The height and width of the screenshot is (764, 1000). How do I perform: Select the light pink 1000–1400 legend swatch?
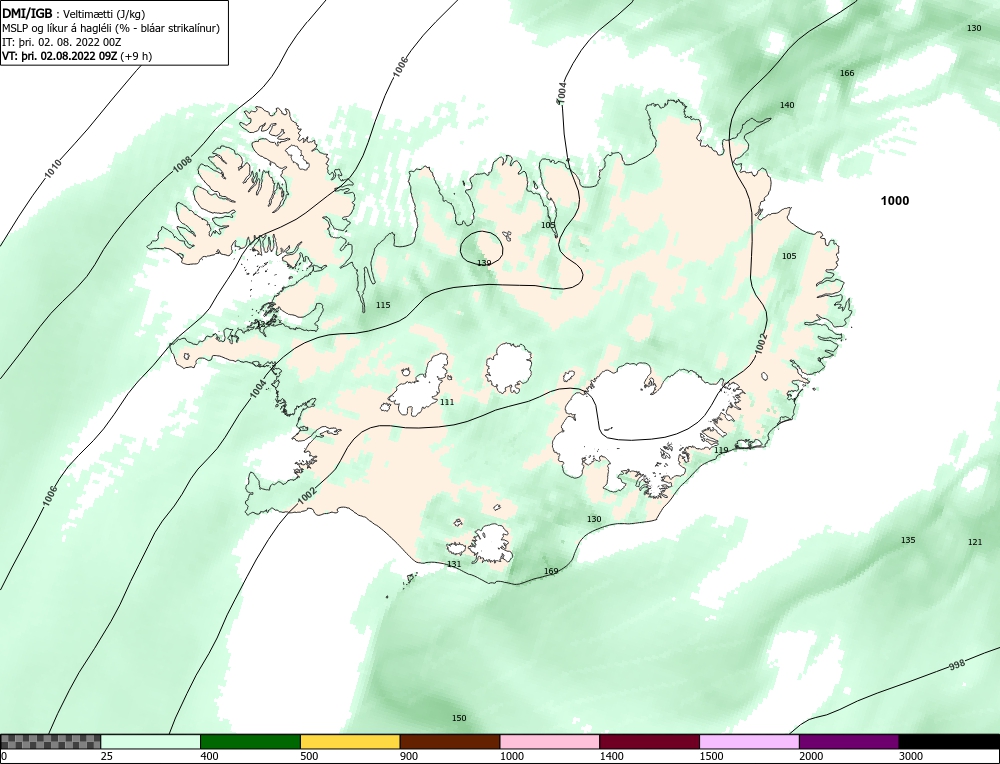pos(550,741)
